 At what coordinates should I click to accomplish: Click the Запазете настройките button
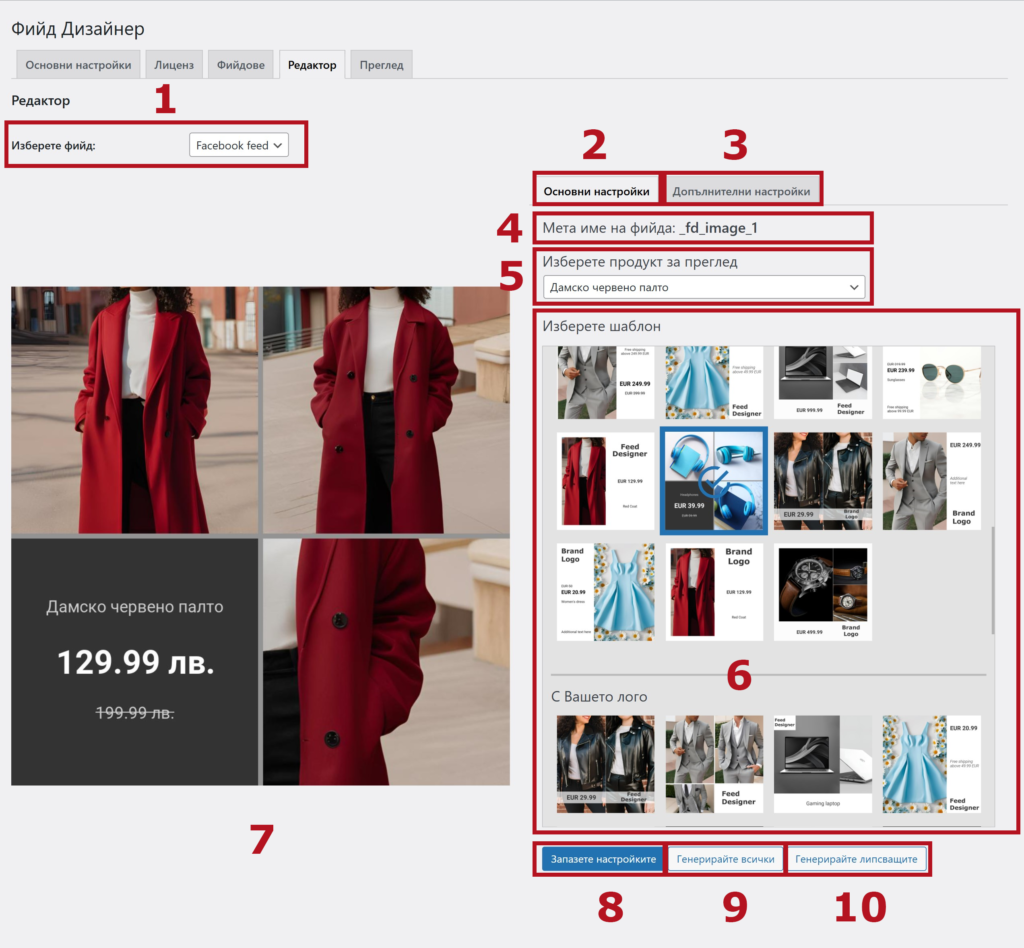coord(603,859)
